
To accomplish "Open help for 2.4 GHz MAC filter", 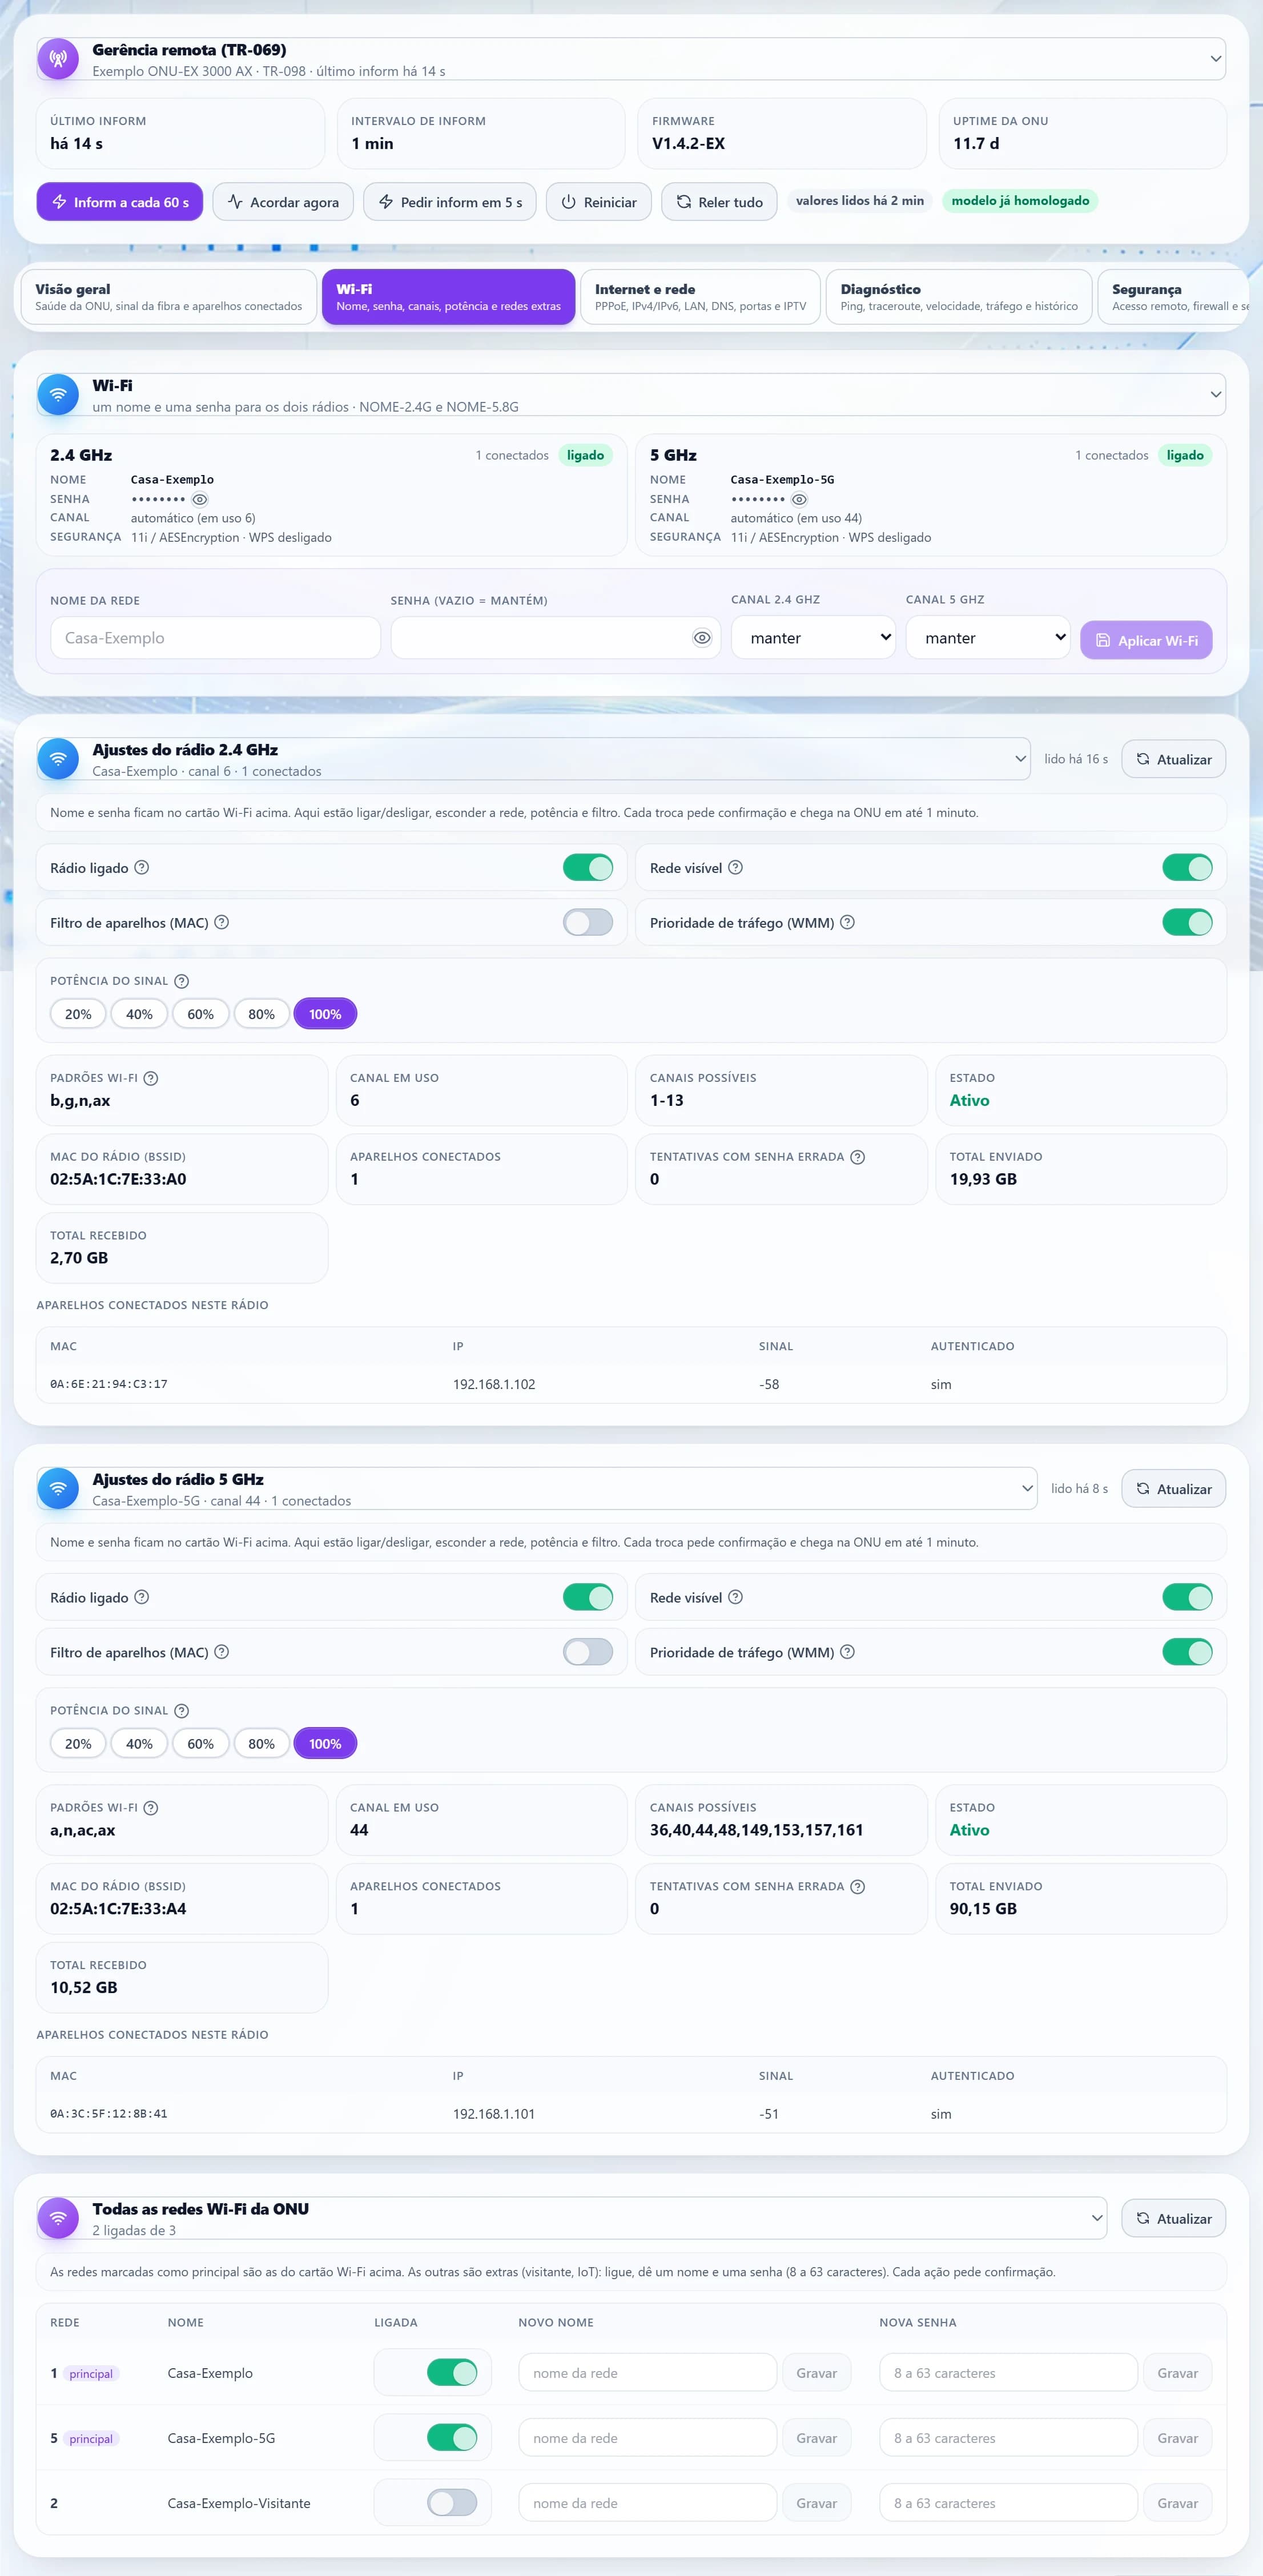I will coord(222,922).
